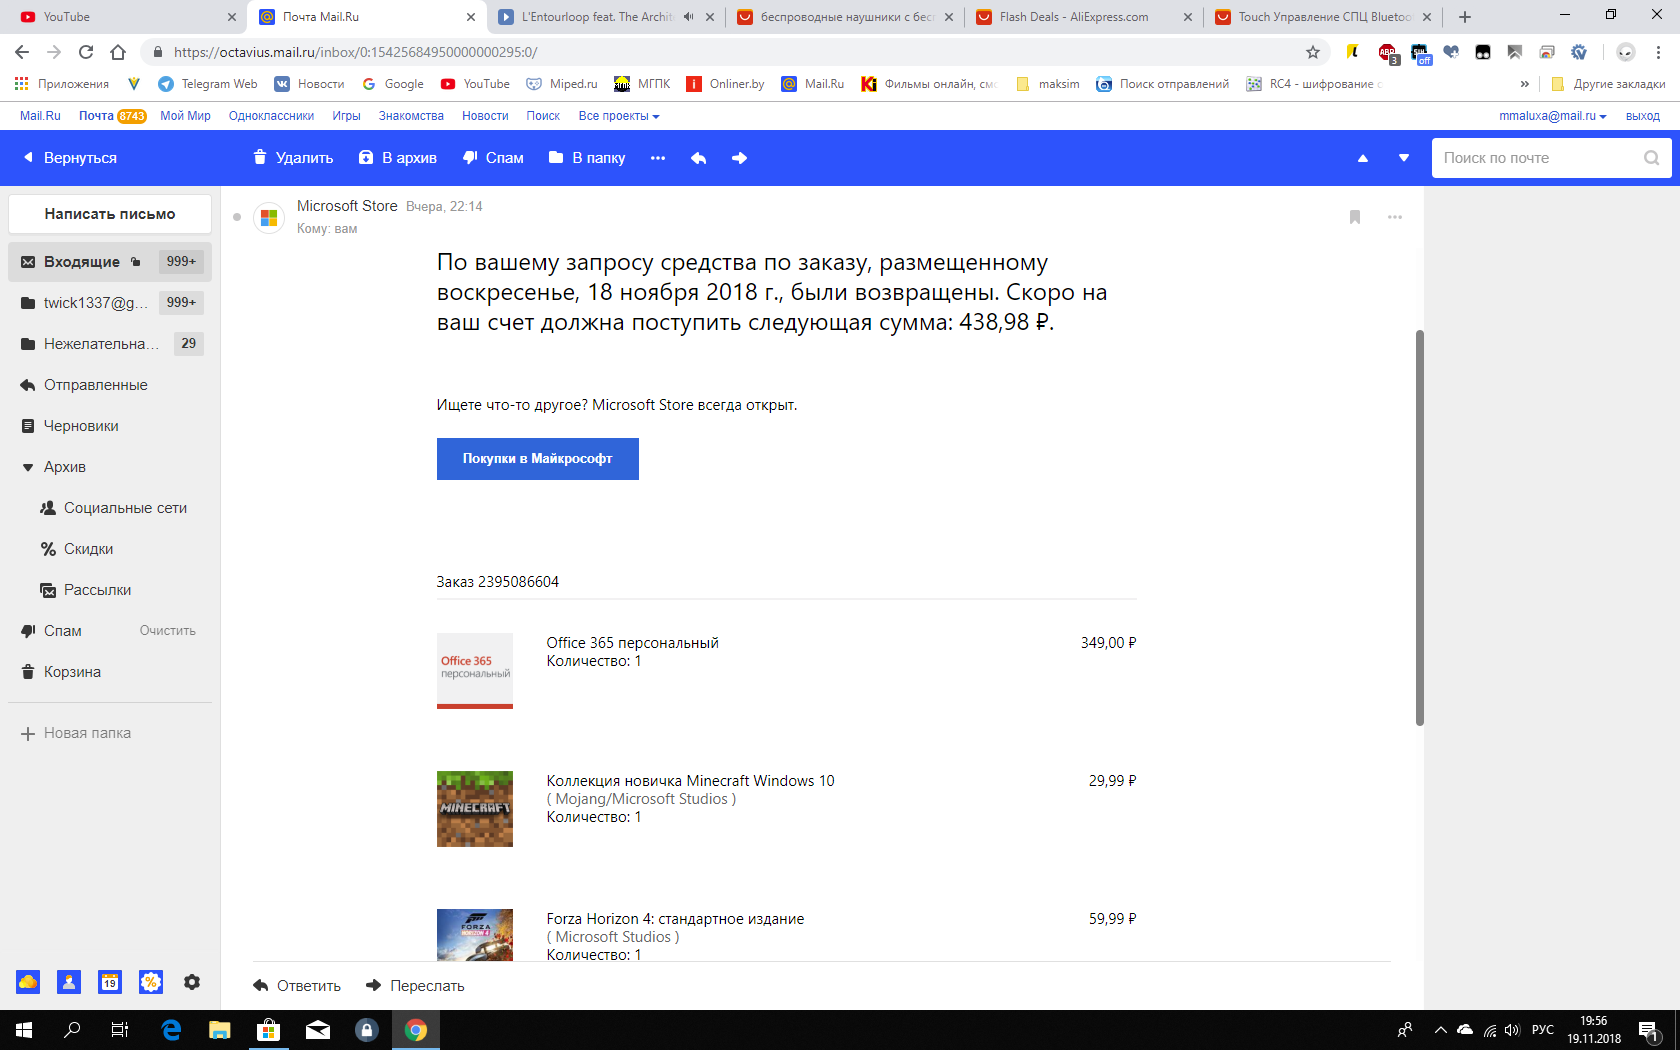Open the more actions dots in blue toolbar
Image resolution: width=1680 pixels, height=1050 pixels.
point(658,158)
